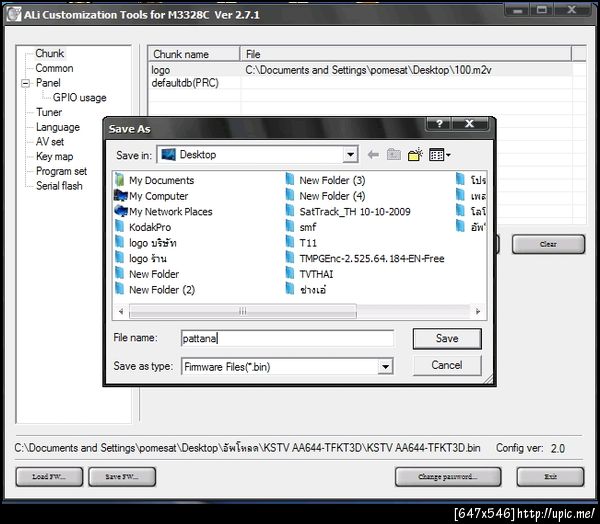Select the logo ร้าน folder
The width and height of the screenshot is (600, 524).
point(141,258)
